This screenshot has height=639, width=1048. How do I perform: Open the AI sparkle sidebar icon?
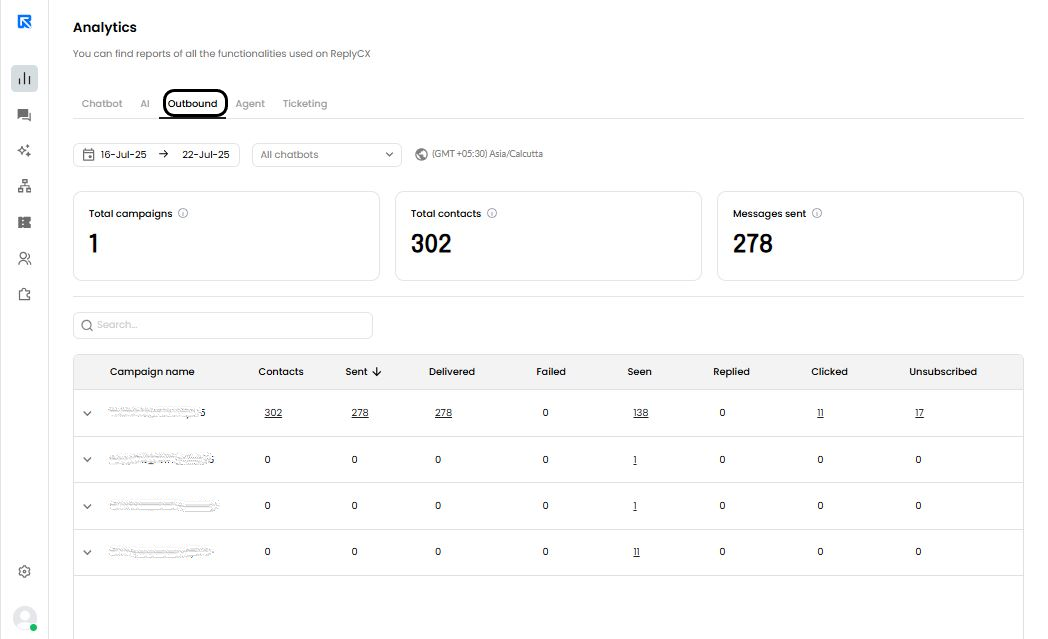pos(24,150)
